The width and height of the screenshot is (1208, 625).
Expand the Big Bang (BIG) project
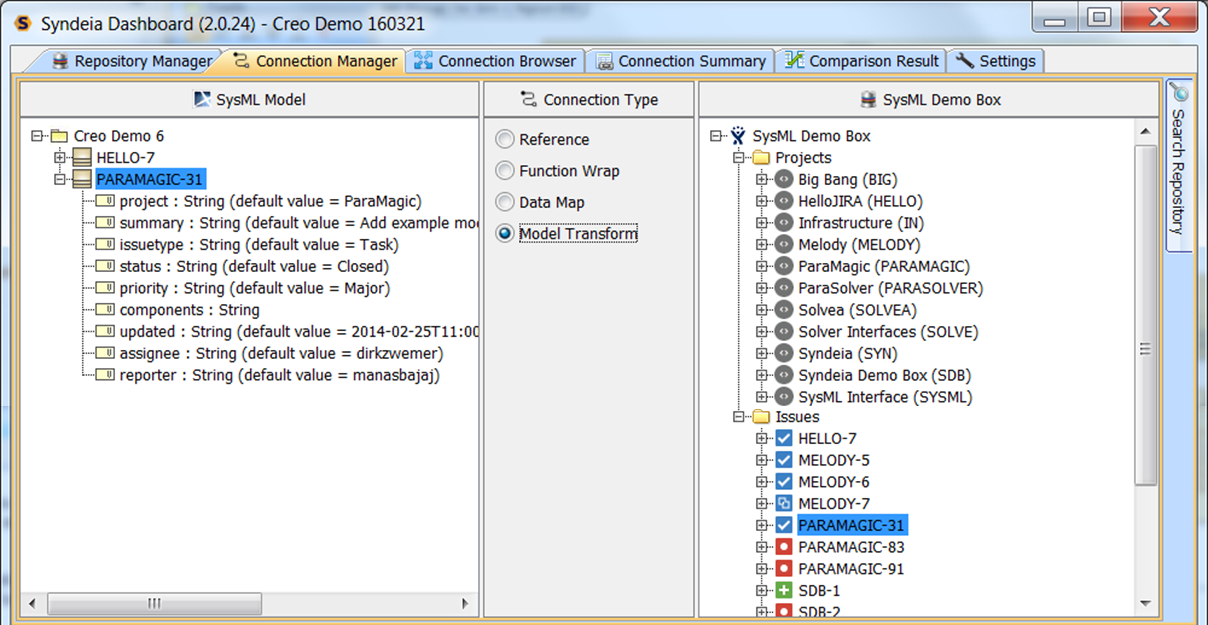click(762, 180)
